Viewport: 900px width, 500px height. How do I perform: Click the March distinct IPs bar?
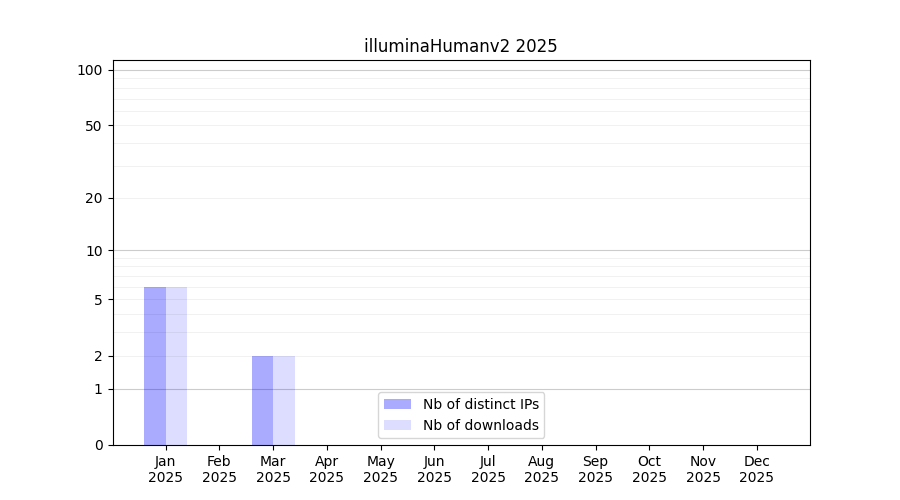click(x=262, y=400)
